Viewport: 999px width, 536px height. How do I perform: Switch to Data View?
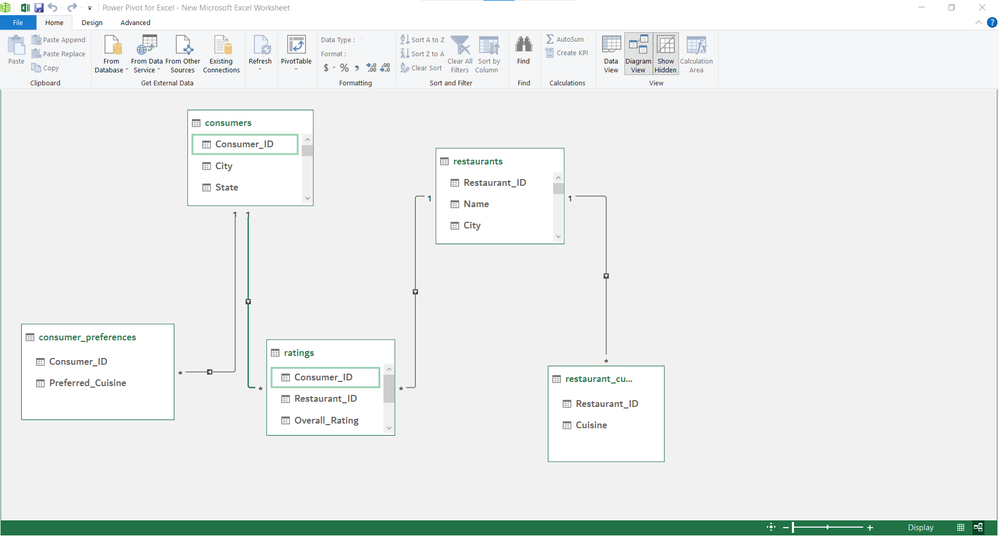[x=611, y=54]
